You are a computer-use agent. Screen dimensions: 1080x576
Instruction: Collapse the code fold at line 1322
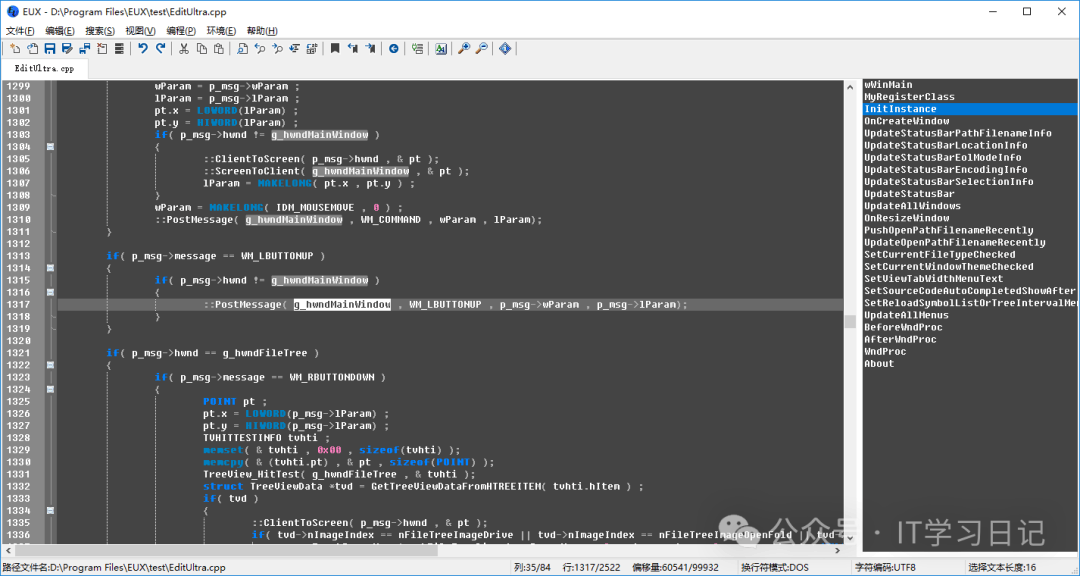pyautogui.click(x=50, y=365)
